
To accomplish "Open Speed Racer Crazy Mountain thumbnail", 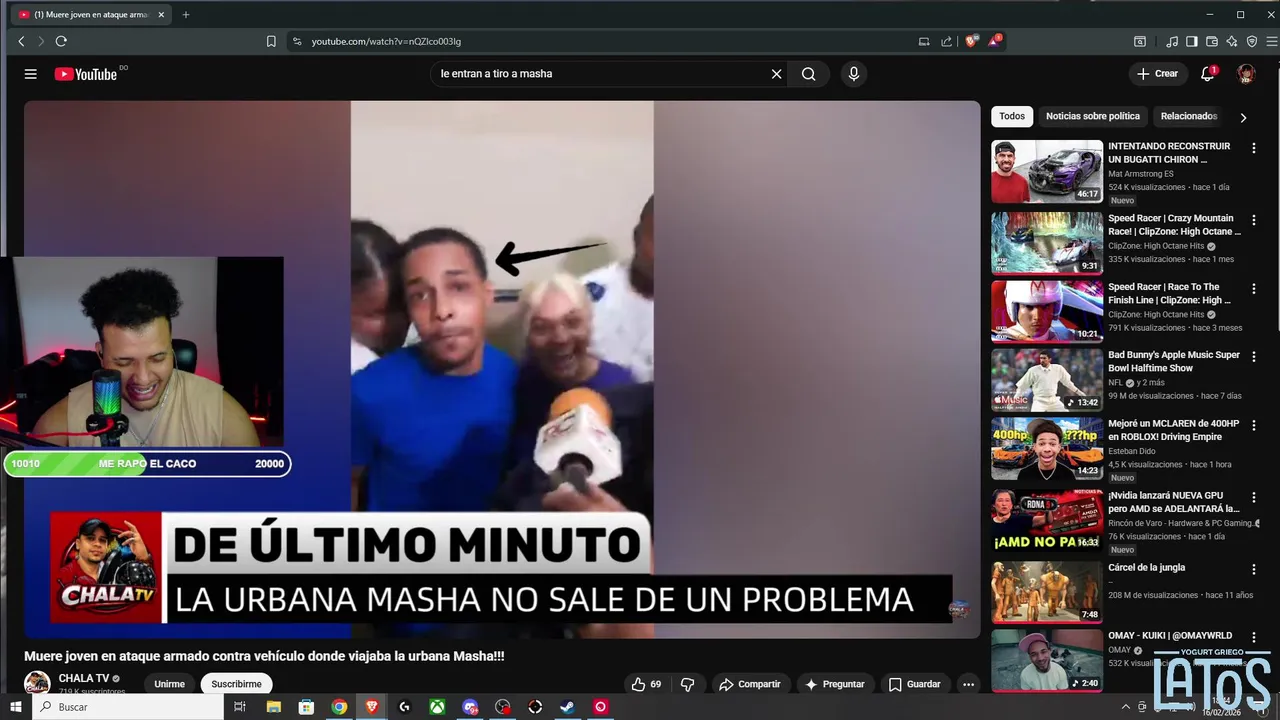I will [x=1047, y=243].
